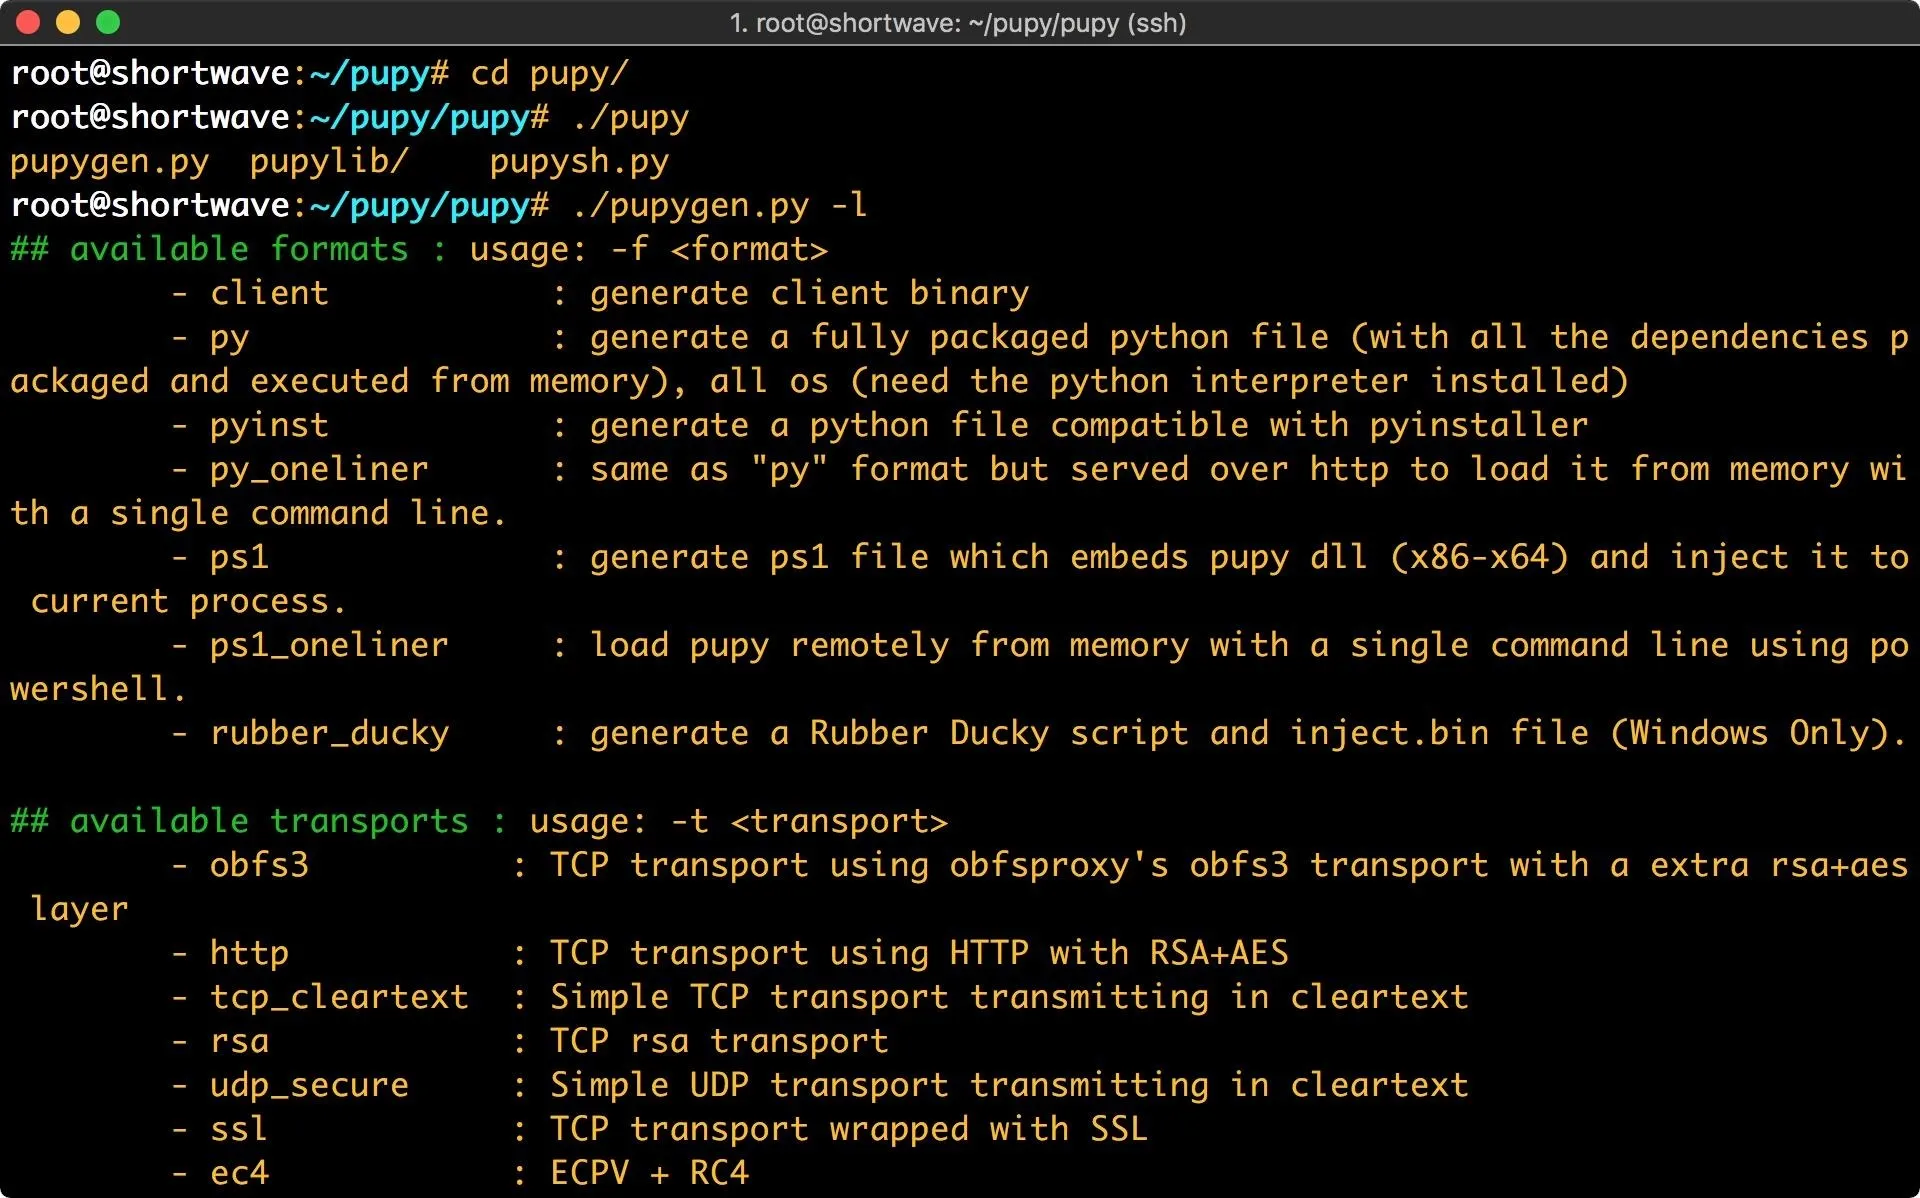Click 'generate client binary' description
This screenshot has width=1920, height=1198.
coord(810,293)
